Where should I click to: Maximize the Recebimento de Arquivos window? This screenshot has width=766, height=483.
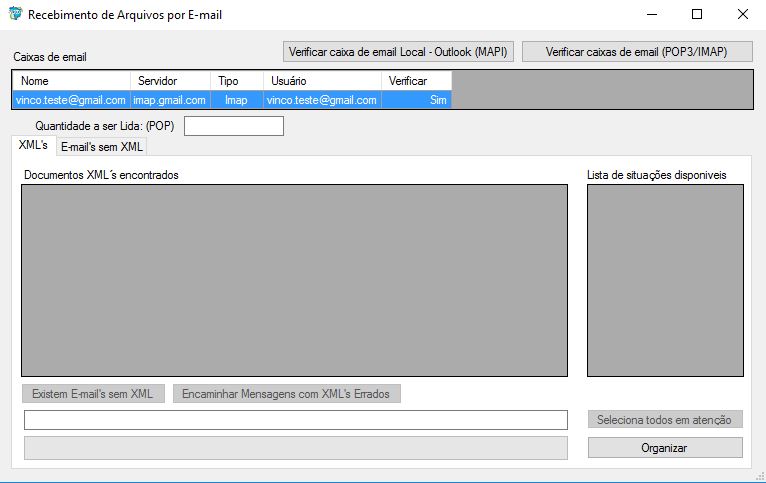tap(697, 14)
